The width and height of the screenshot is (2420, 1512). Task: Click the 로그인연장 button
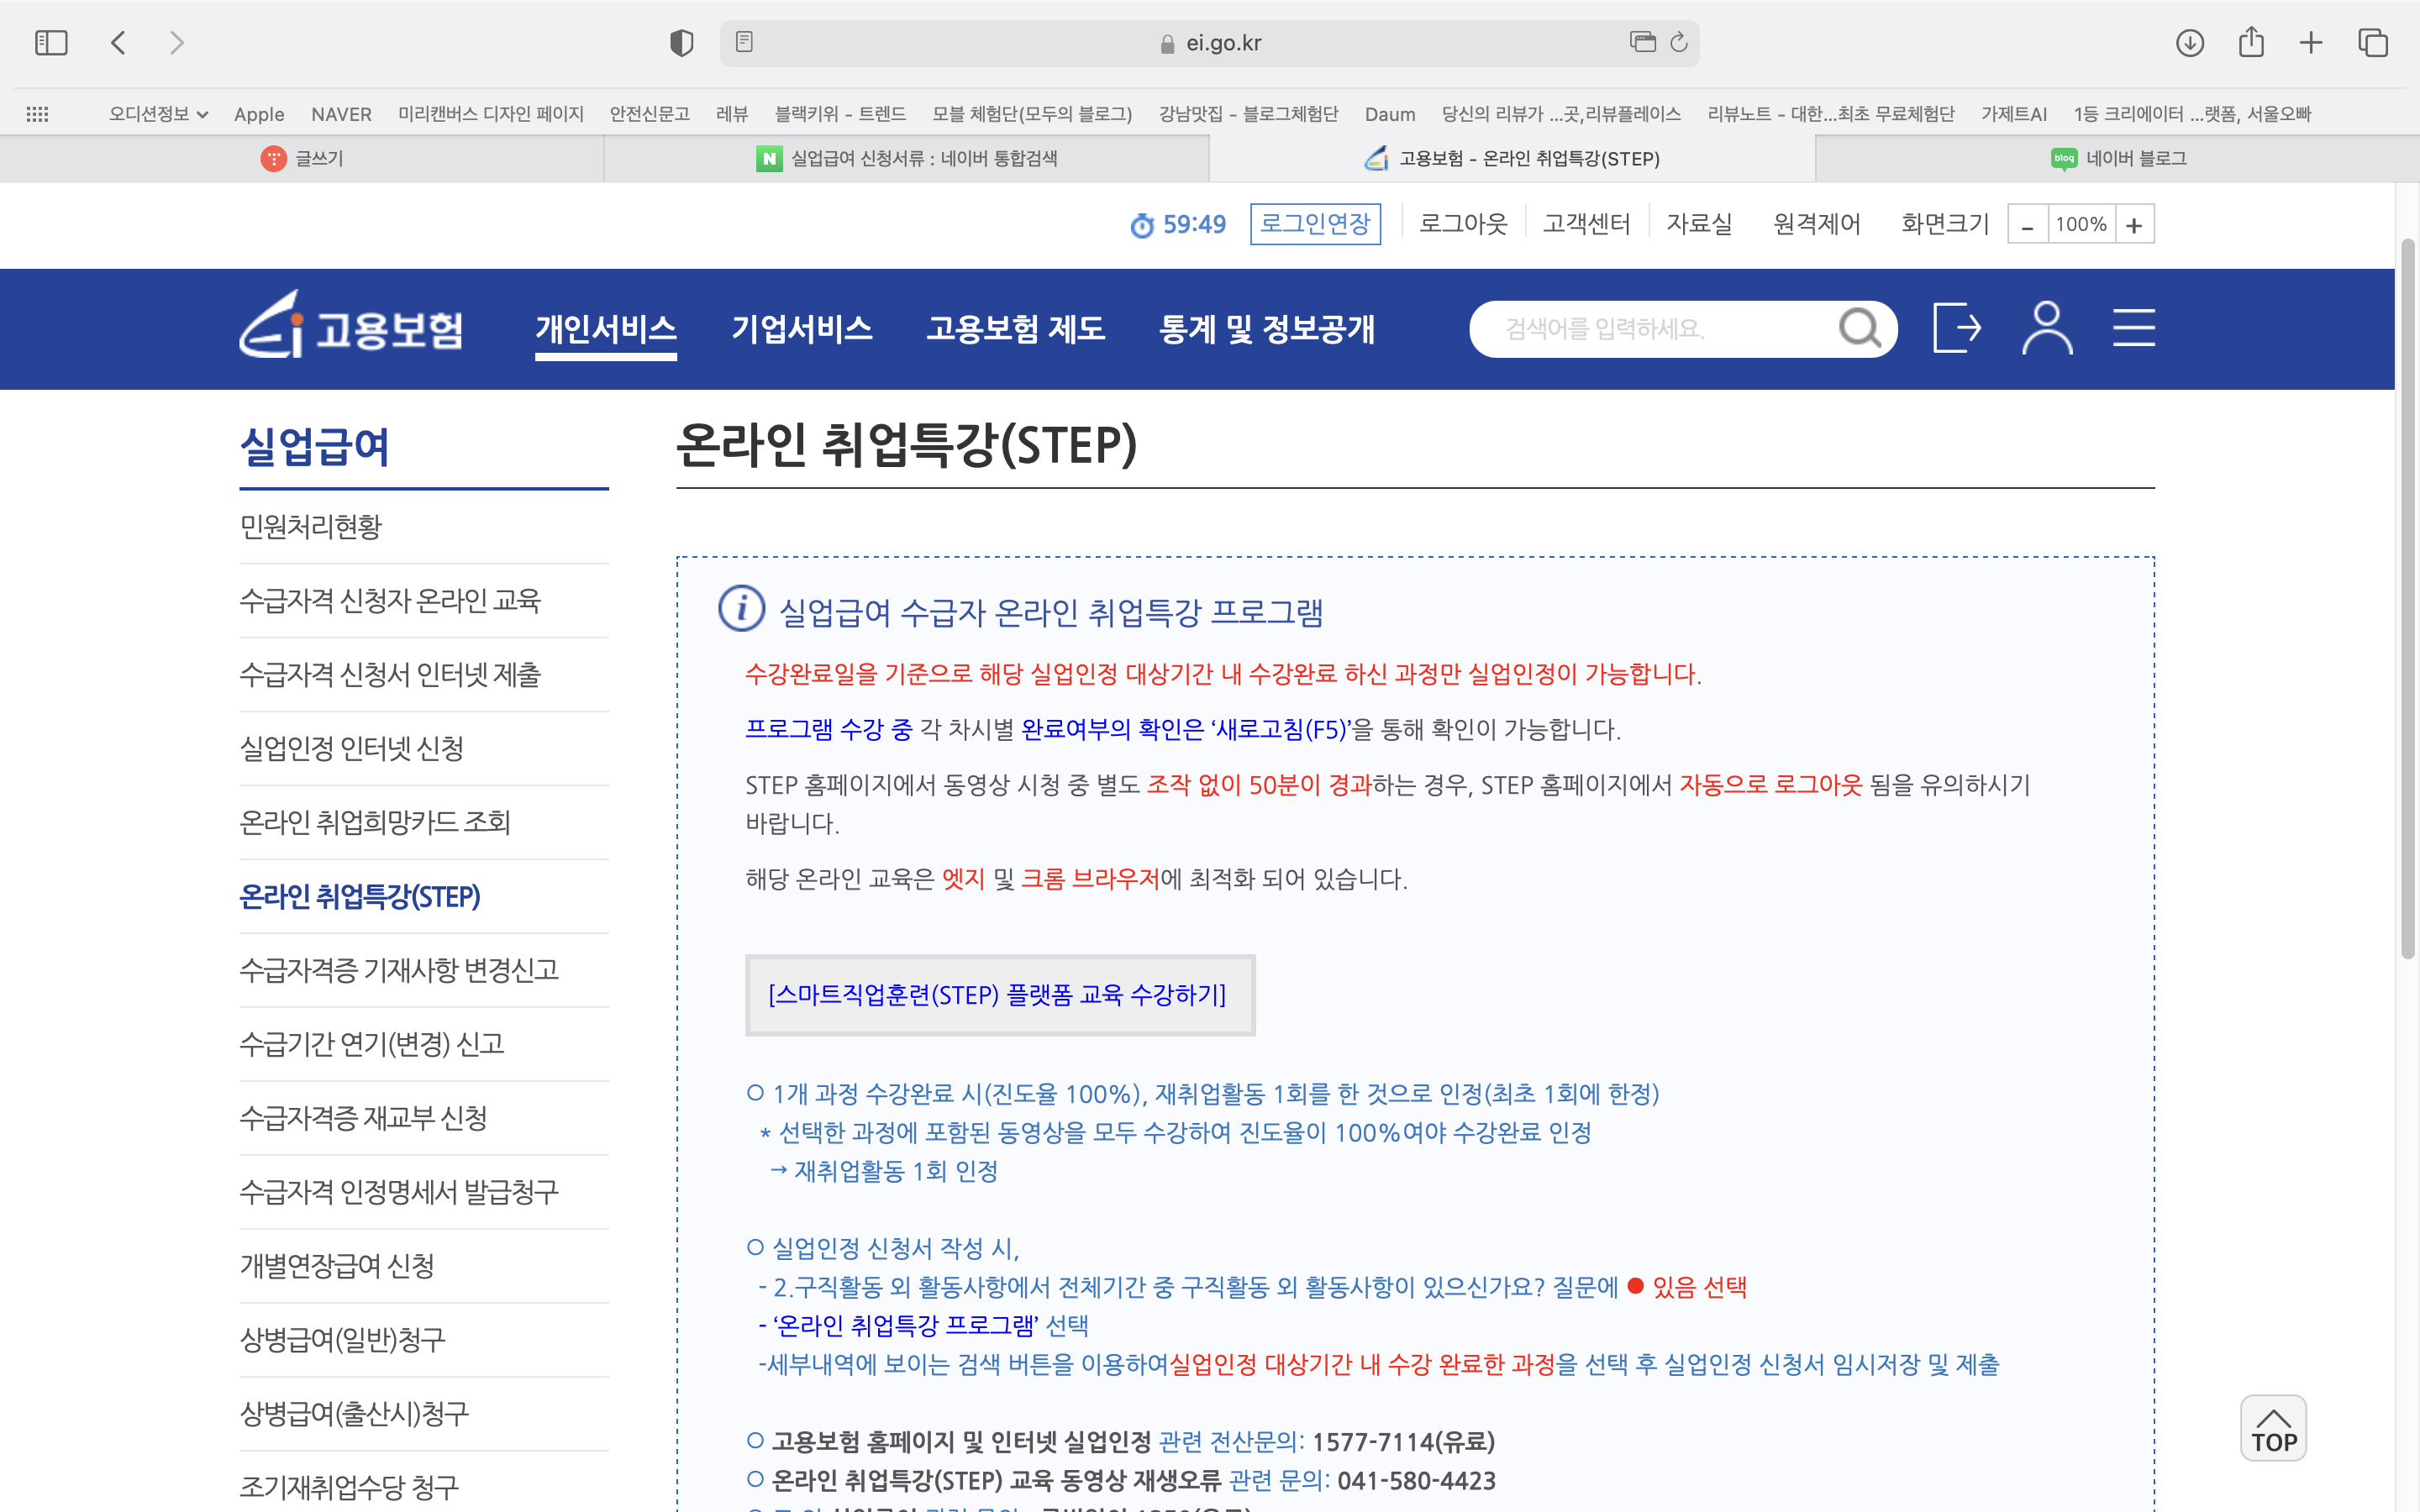[1315, 224]
